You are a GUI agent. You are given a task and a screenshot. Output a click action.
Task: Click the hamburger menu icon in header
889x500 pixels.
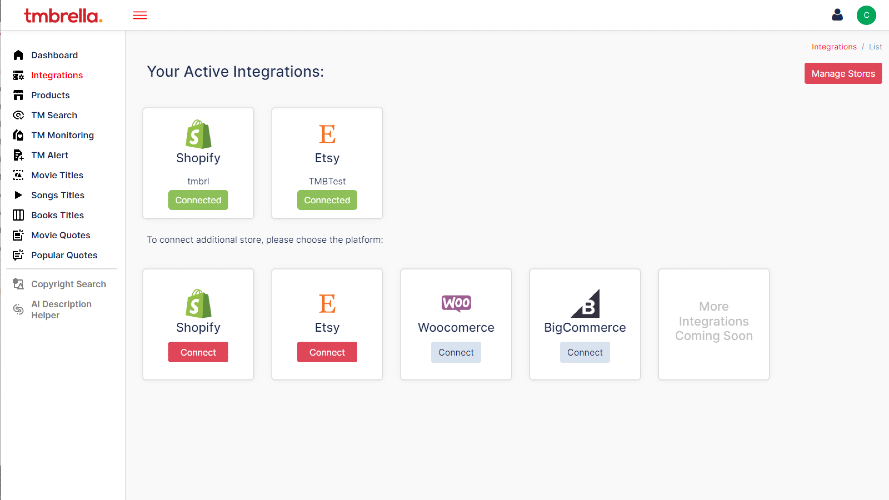tap(140, 15)
